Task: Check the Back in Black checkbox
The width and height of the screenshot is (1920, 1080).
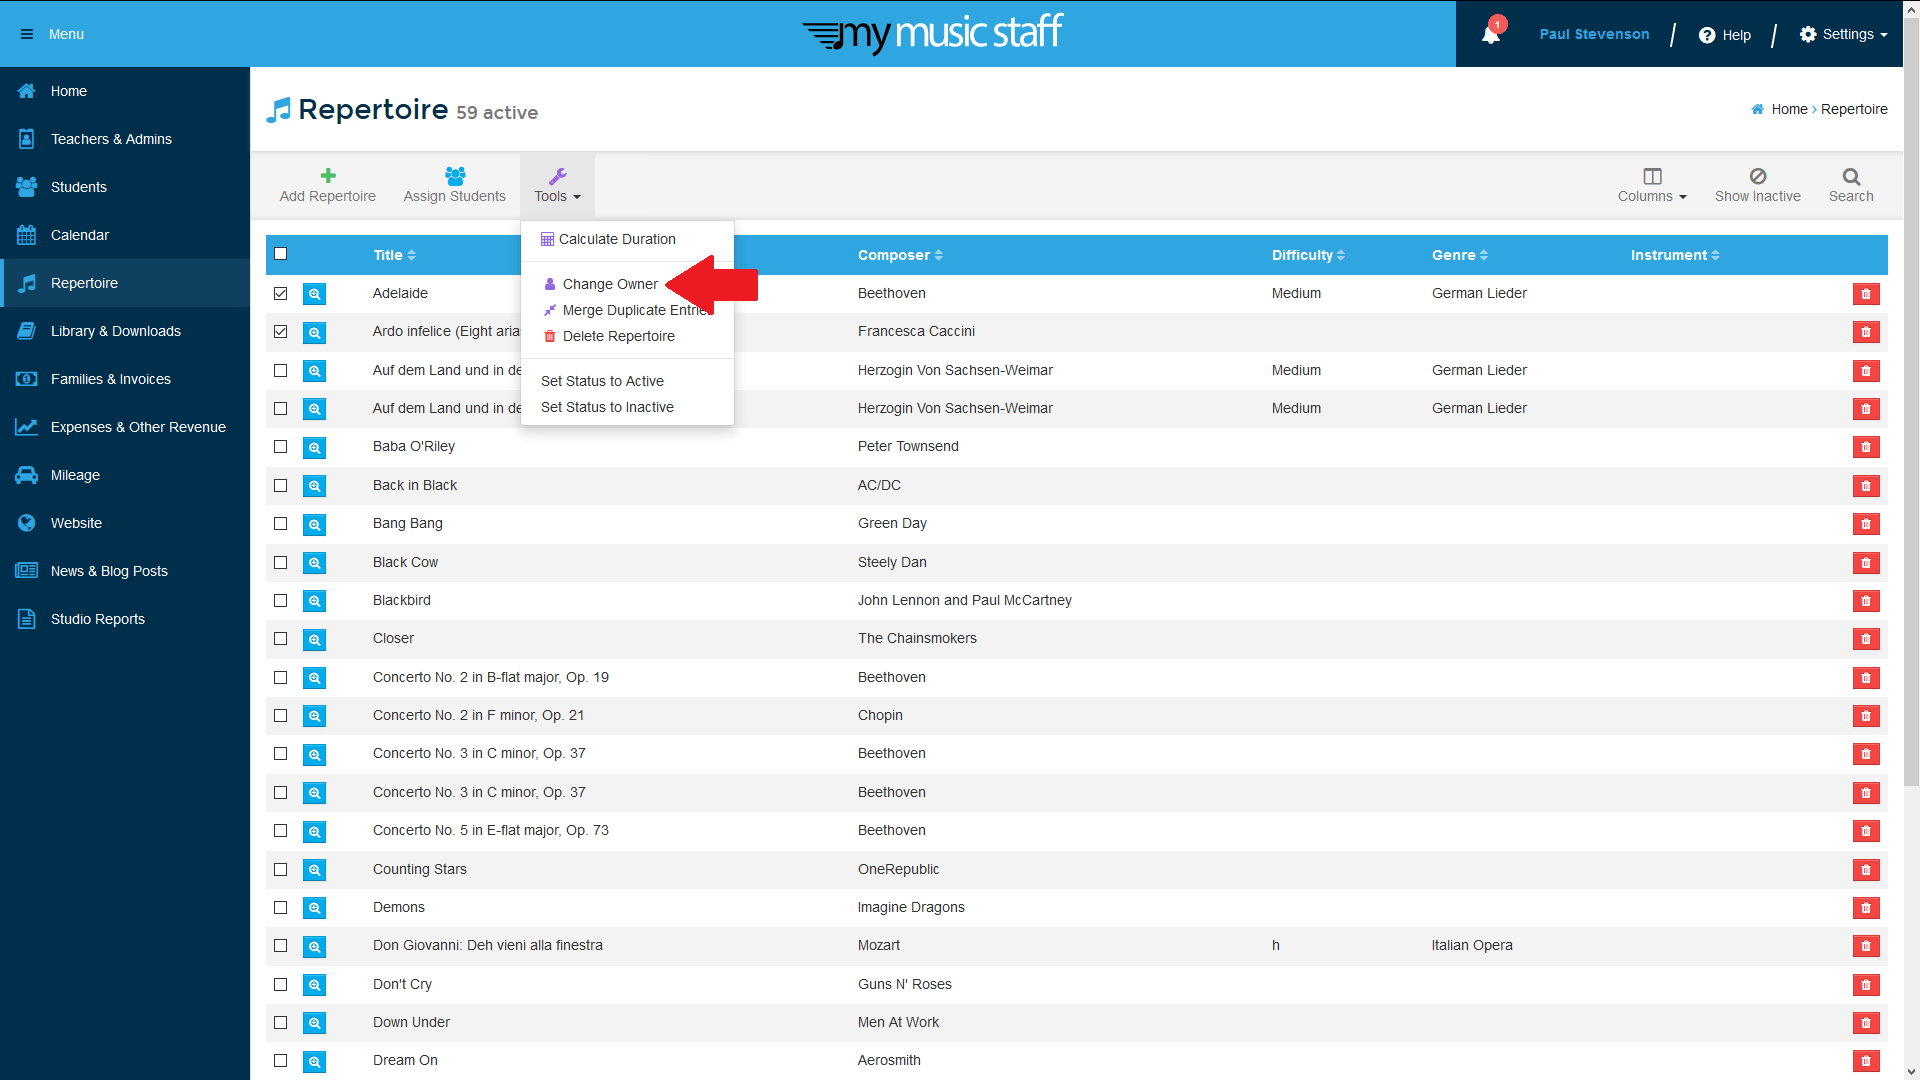Action: [280, 485]
